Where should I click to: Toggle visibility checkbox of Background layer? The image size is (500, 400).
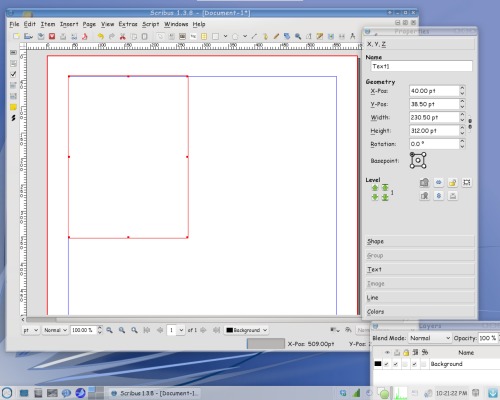pos(387,364)
